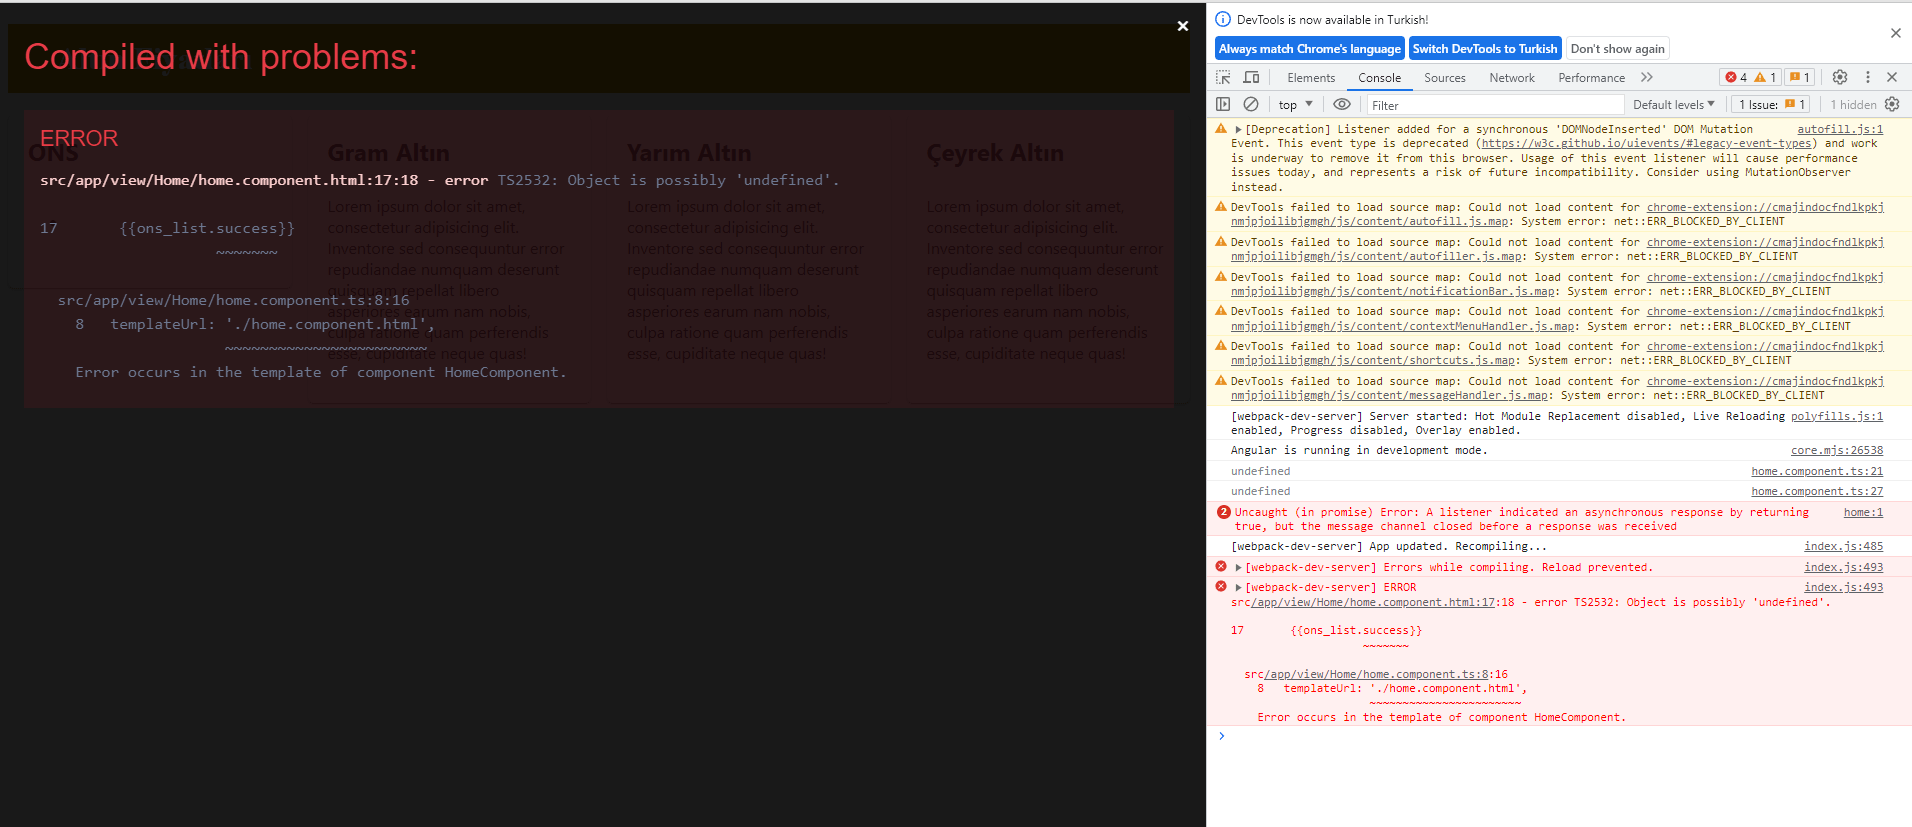Expand 'Errors while compiling. Reload prevented.' entry
This screenshot has width=1912, height=827.
(x=1238, y=567)
